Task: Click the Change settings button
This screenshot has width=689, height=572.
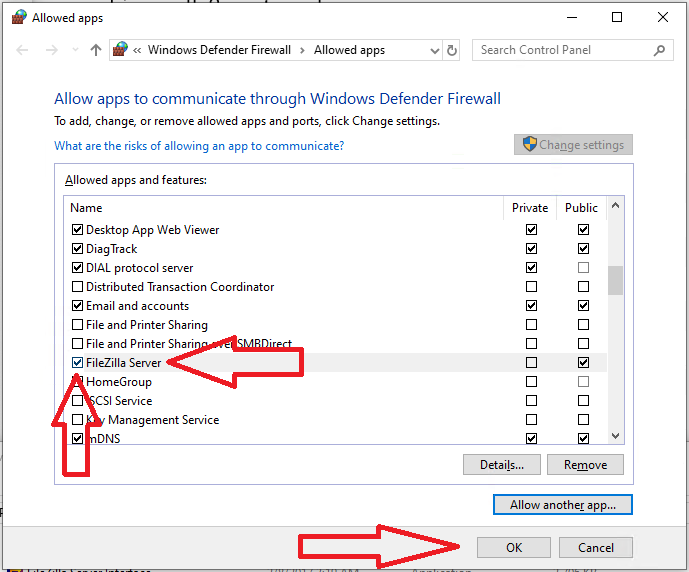Action: click(x=573, y=145)
